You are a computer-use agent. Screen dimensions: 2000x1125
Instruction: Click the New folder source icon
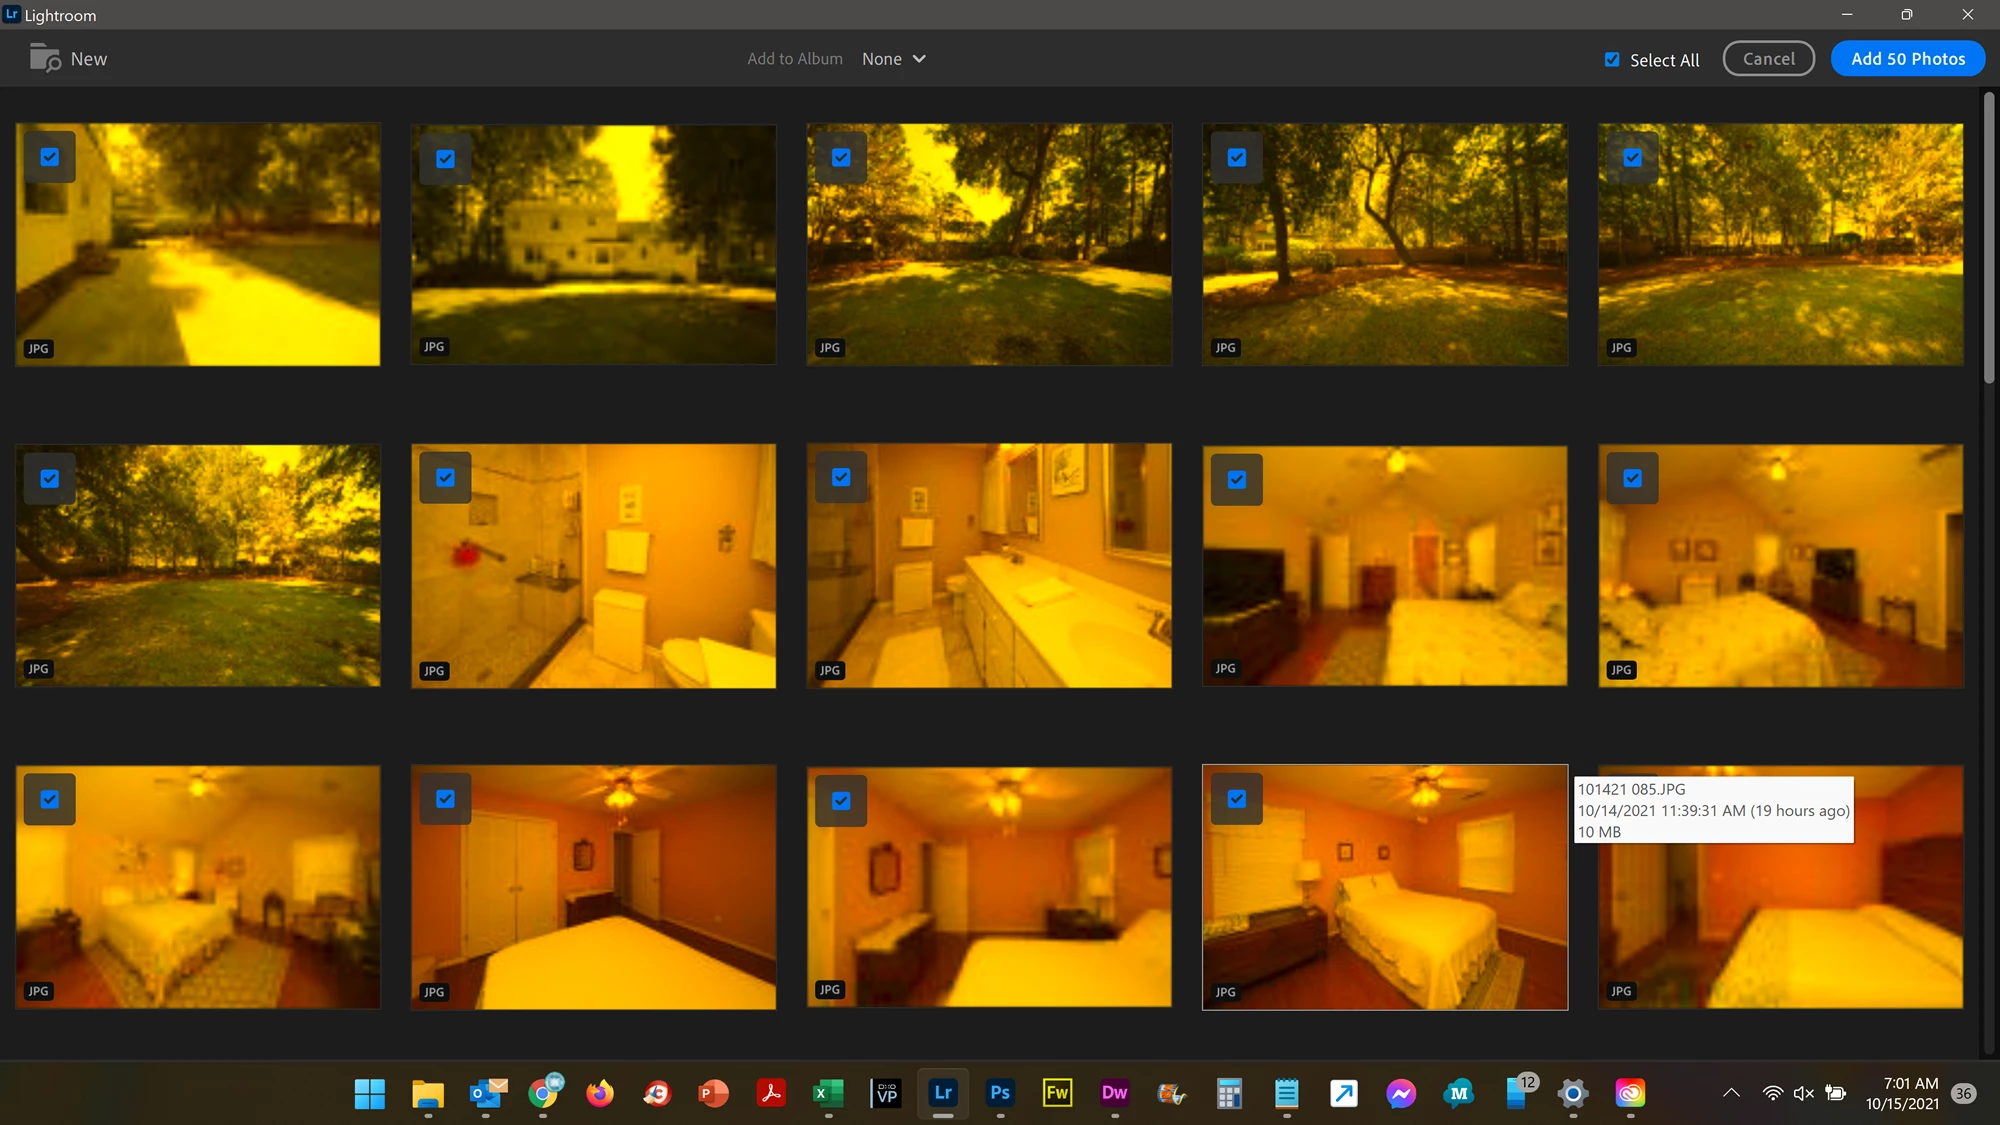(44, 58)
